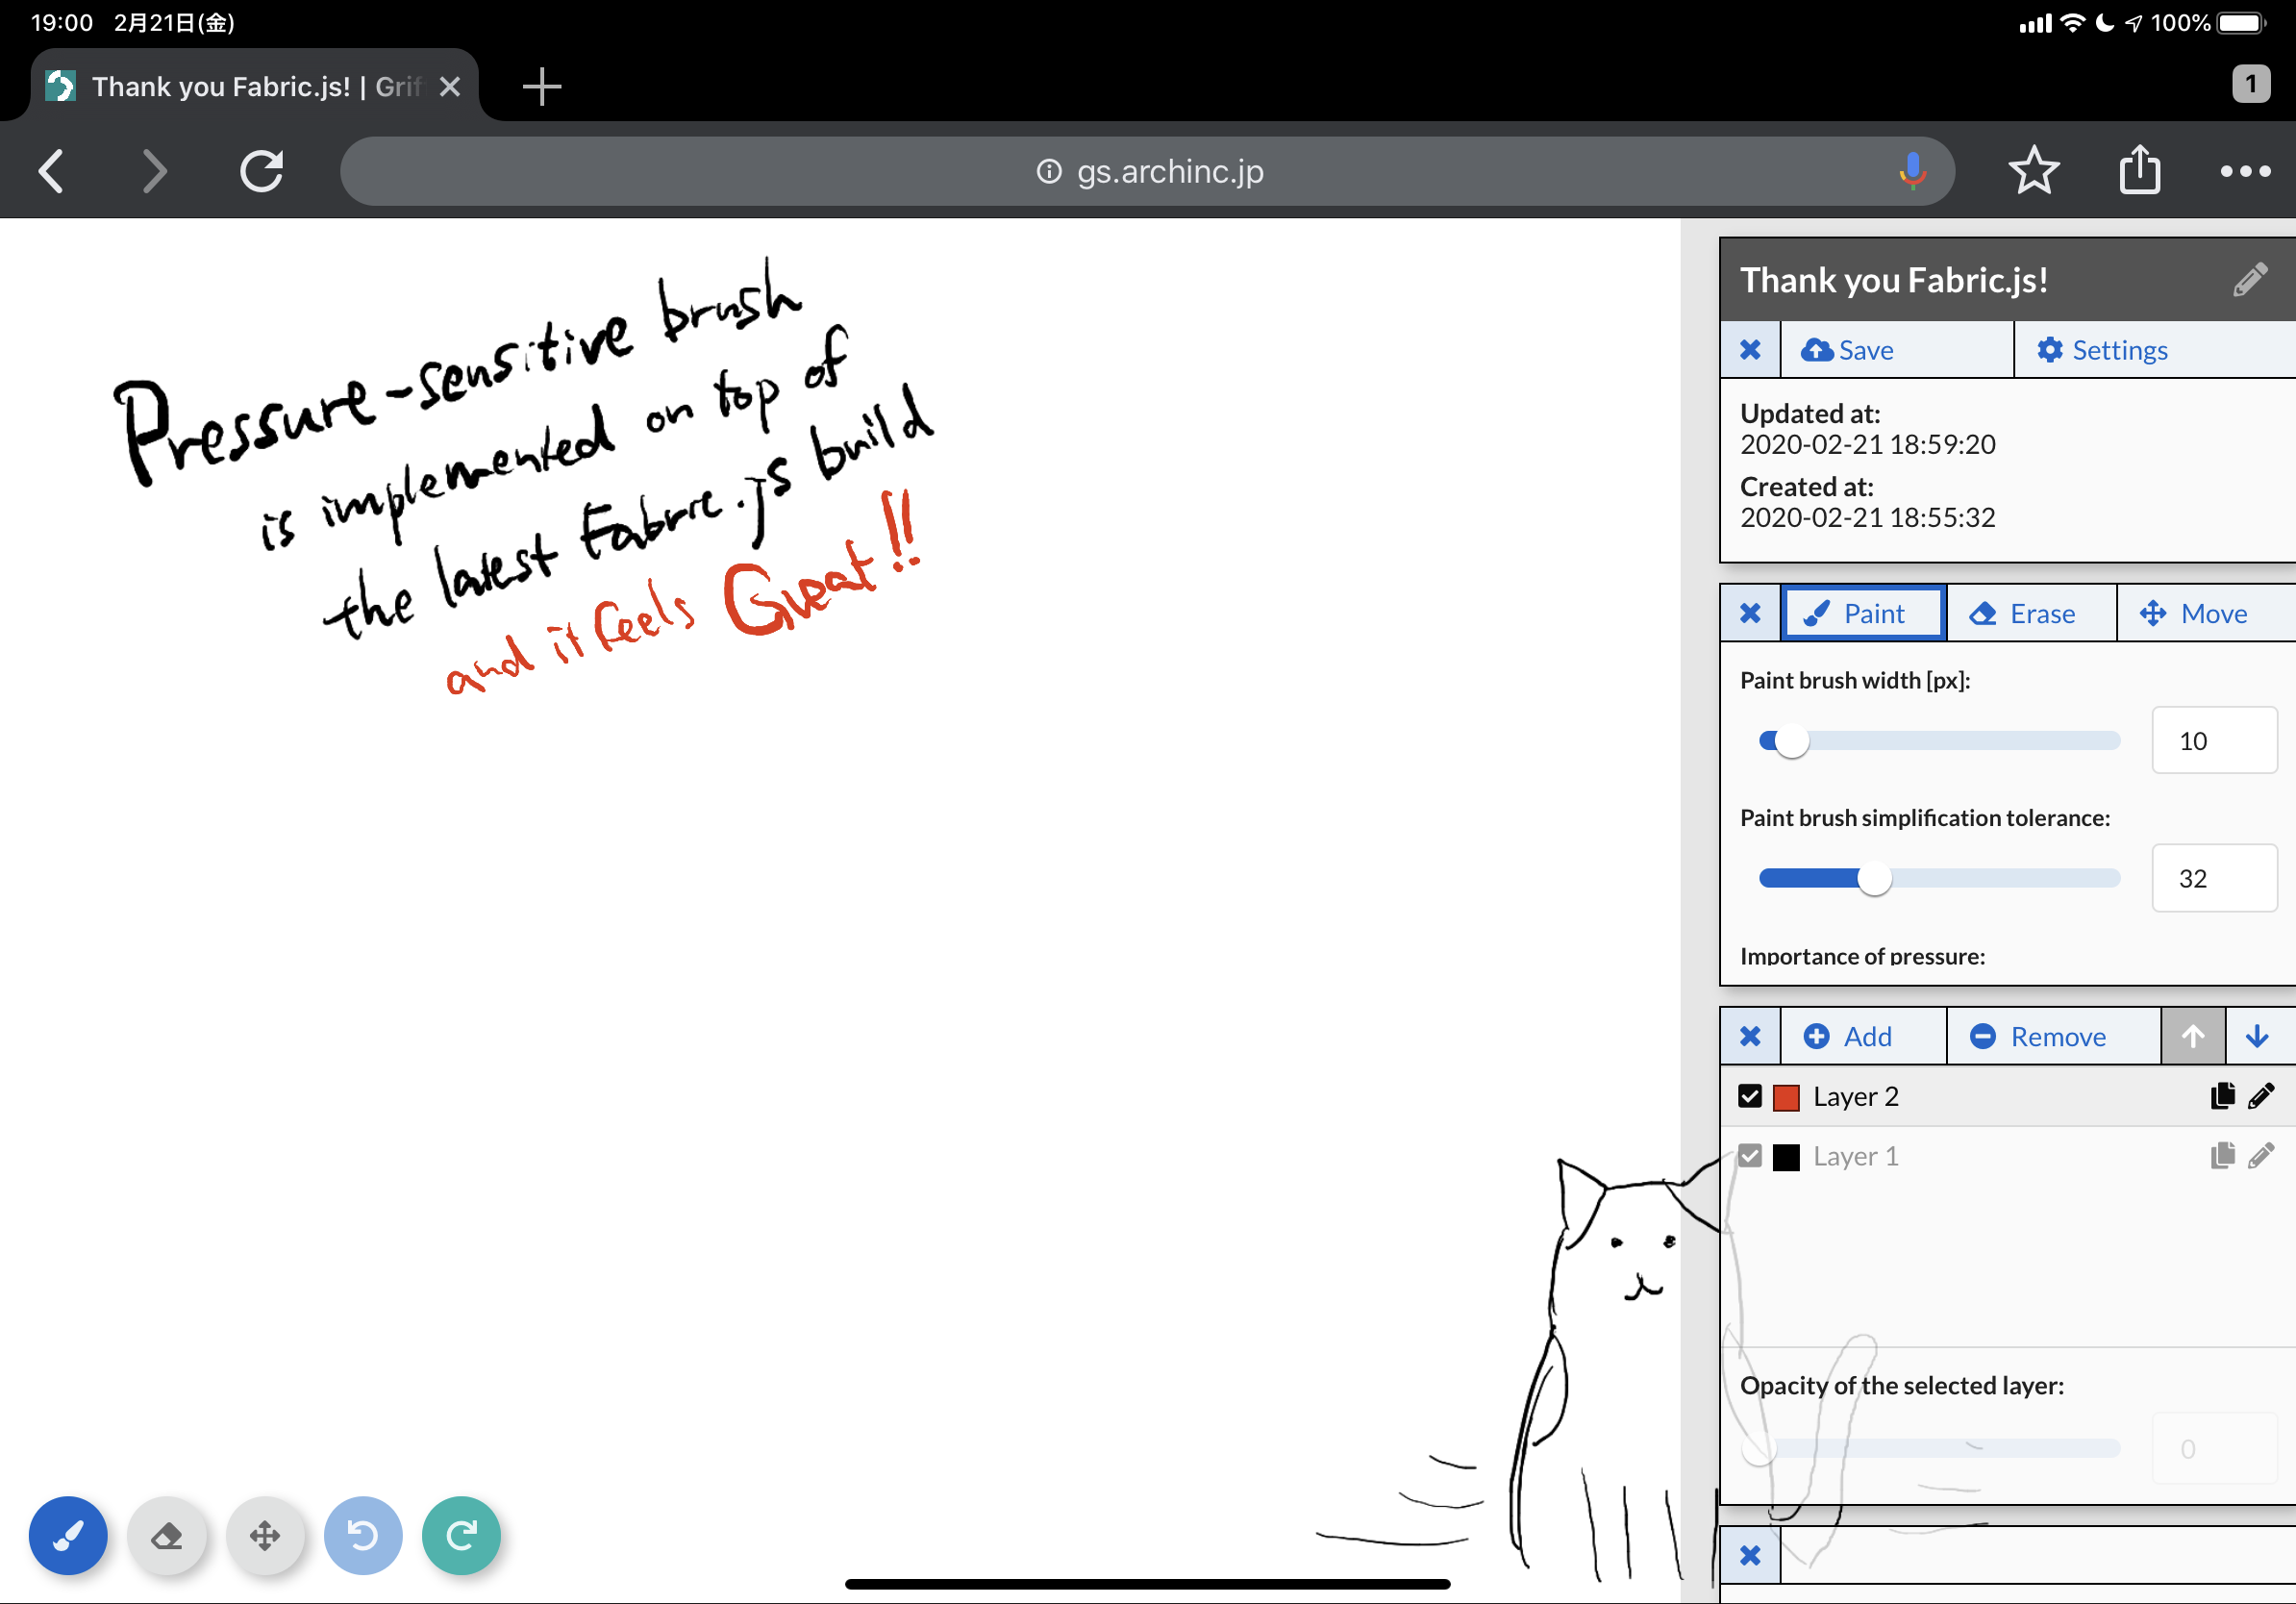Close the info panel with the X

pyautogui.click(x=1750, y=350)
